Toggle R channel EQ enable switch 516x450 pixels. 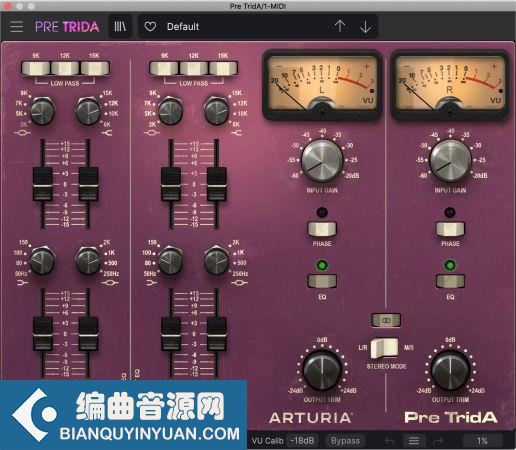[450, 281]
